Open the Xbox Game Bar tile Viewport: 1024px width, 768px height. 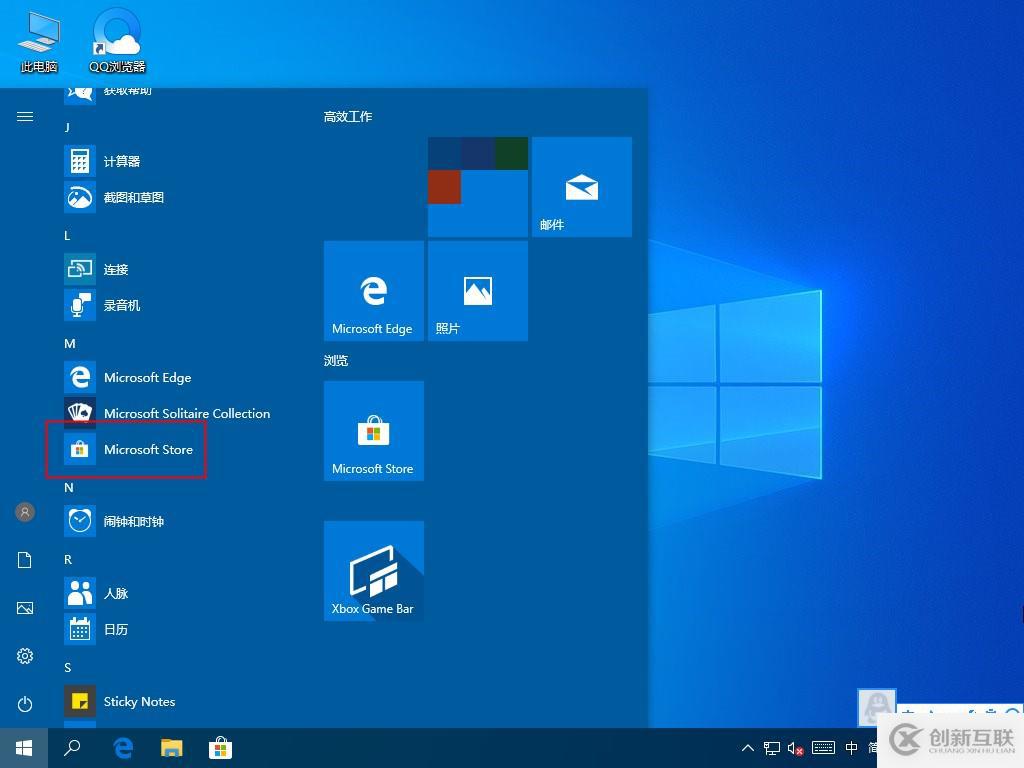click(374, 571)
